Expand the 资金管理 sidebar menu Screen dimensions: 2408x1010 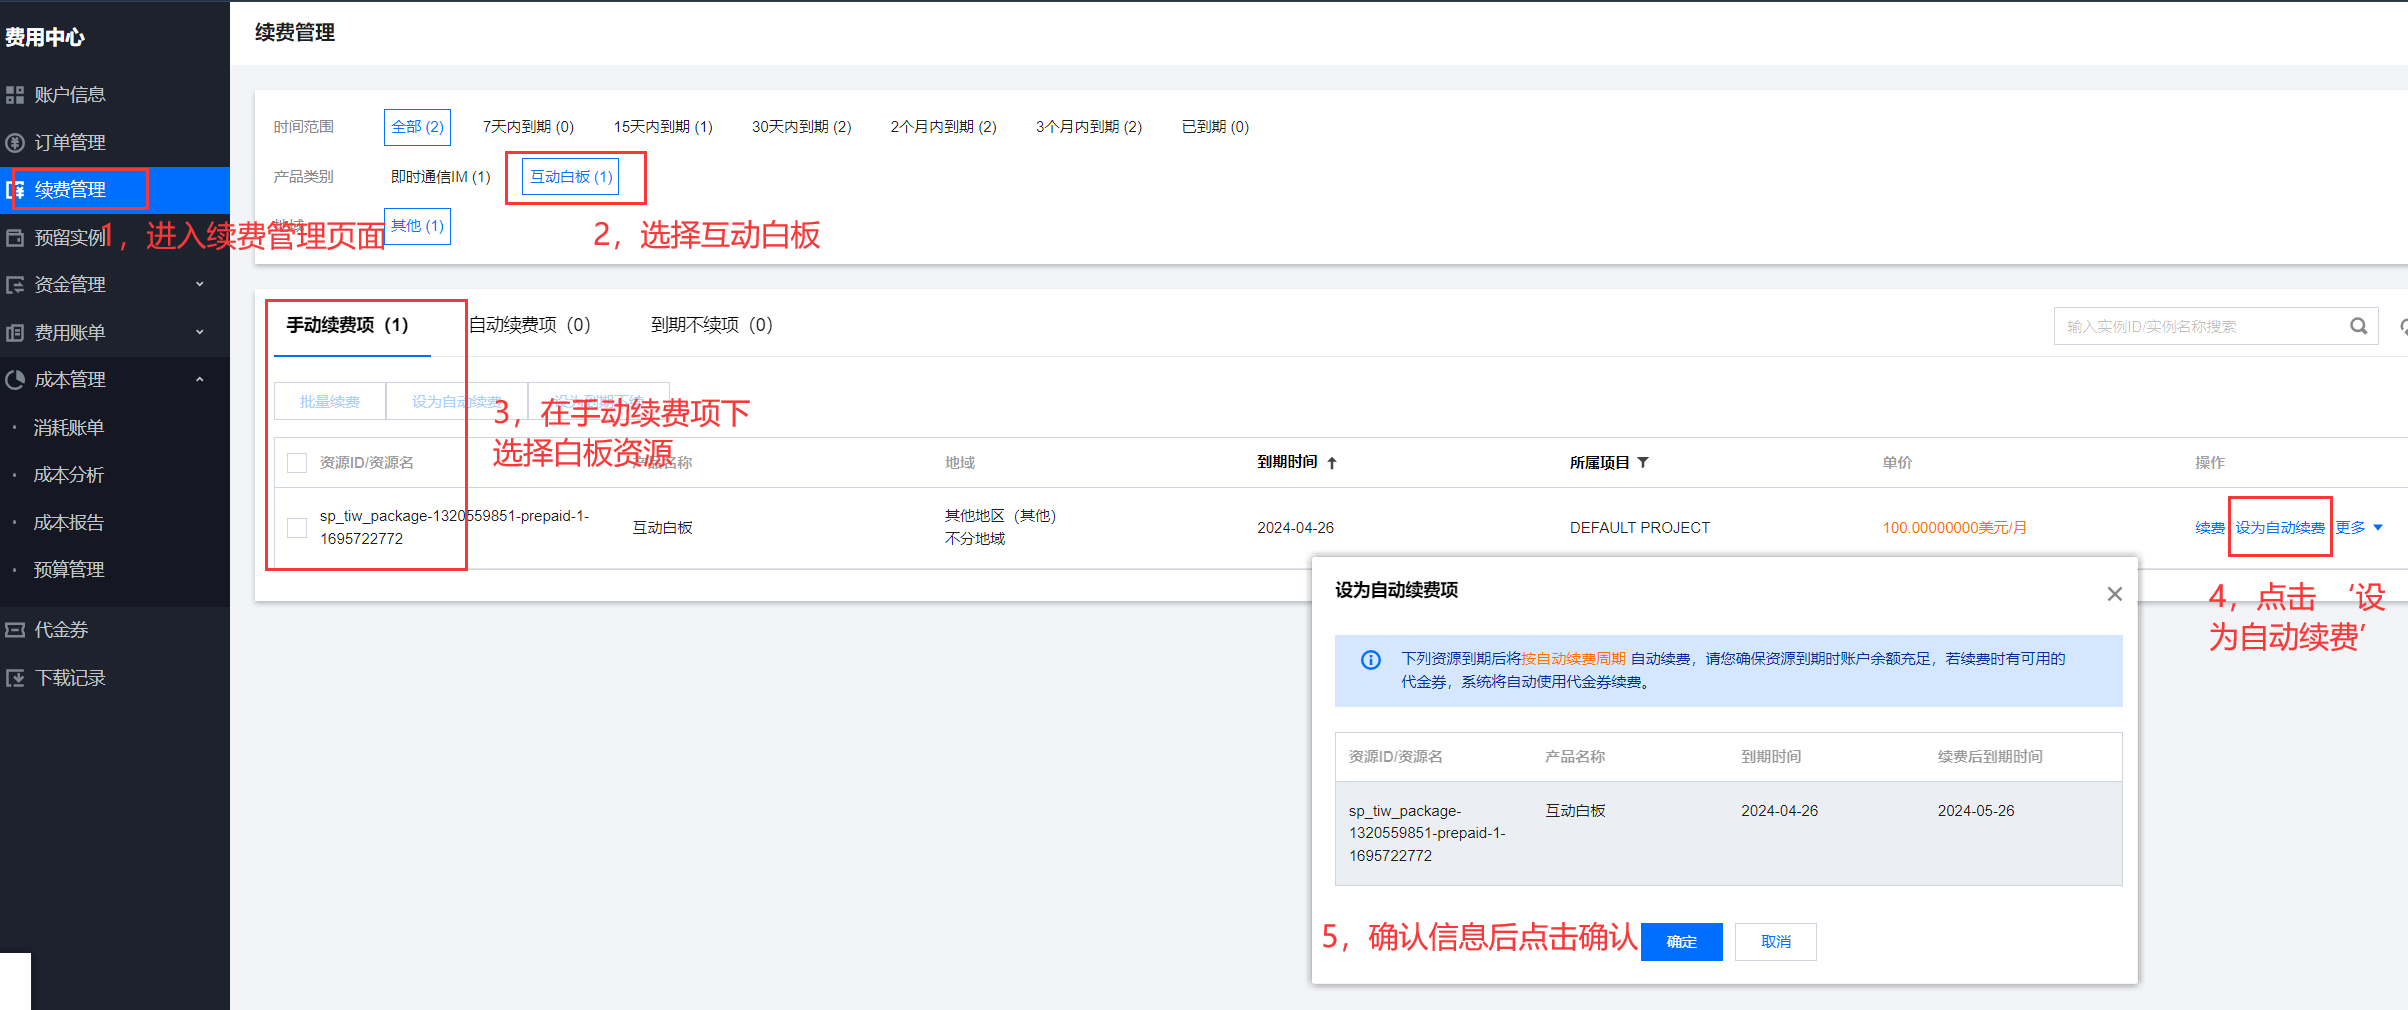coord(199,285)
